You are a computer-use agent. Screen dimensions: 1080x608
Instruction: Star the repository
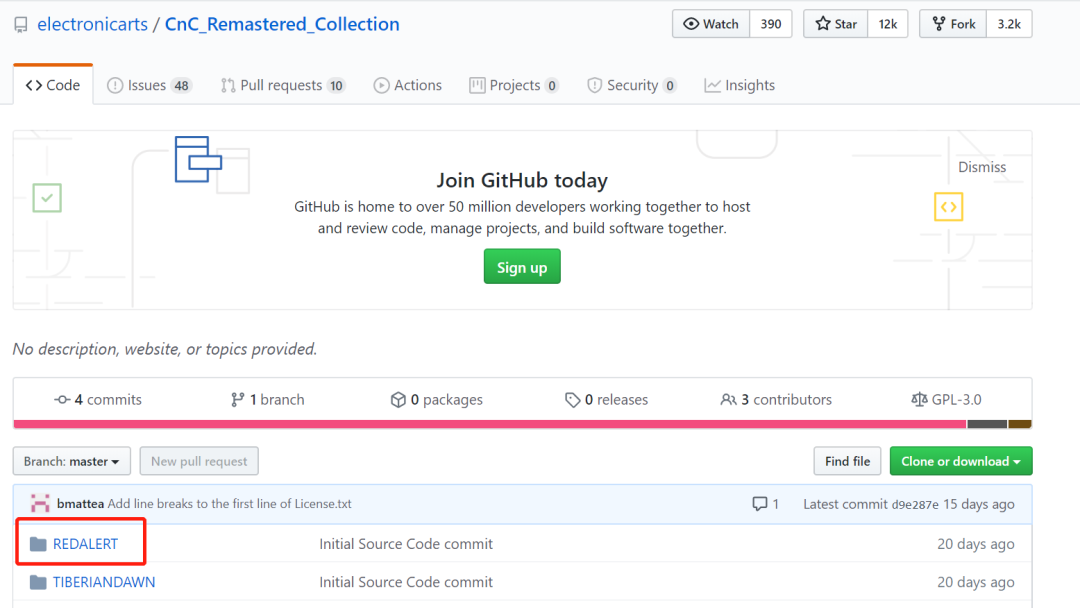point(836,24)
